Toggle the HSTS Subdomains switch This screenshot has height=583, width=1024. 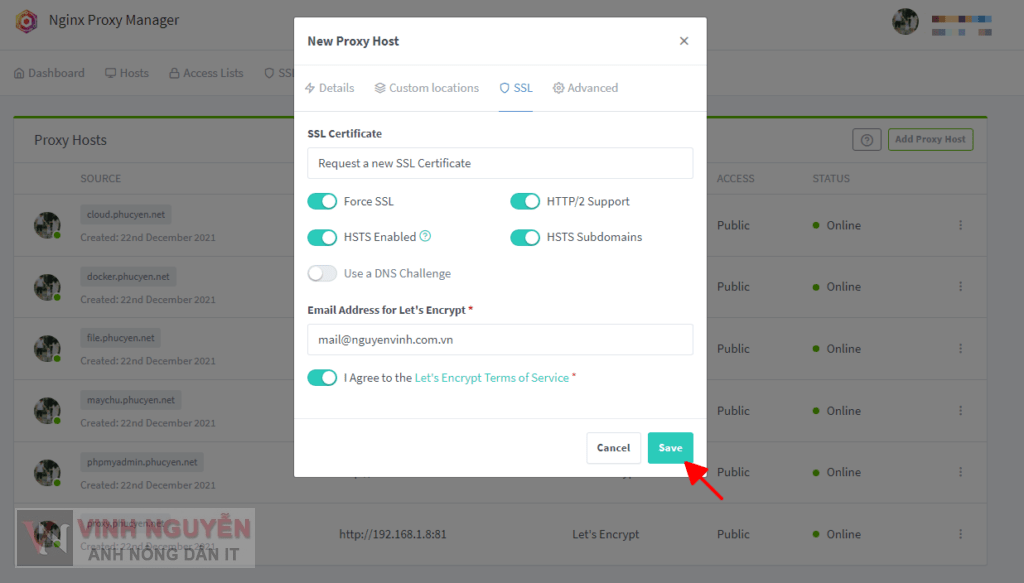click(525, 238)
